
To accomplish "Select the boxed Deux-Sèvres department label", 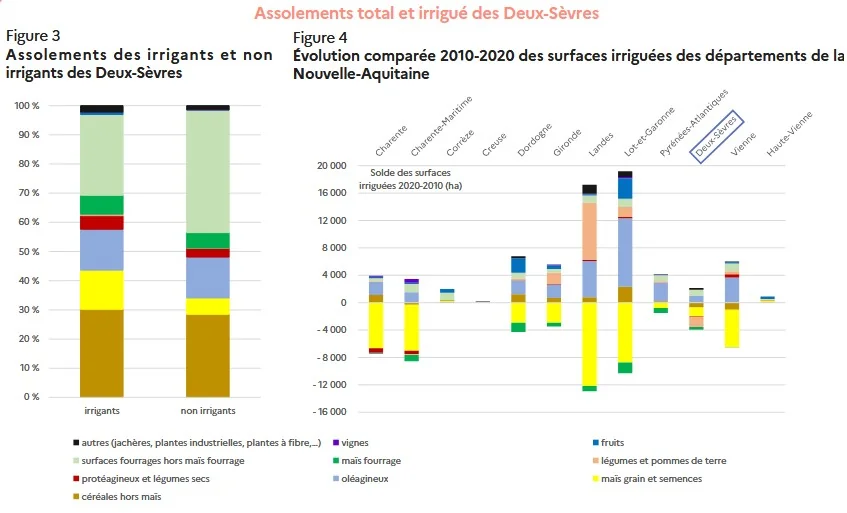I will (x=716, y=136).
